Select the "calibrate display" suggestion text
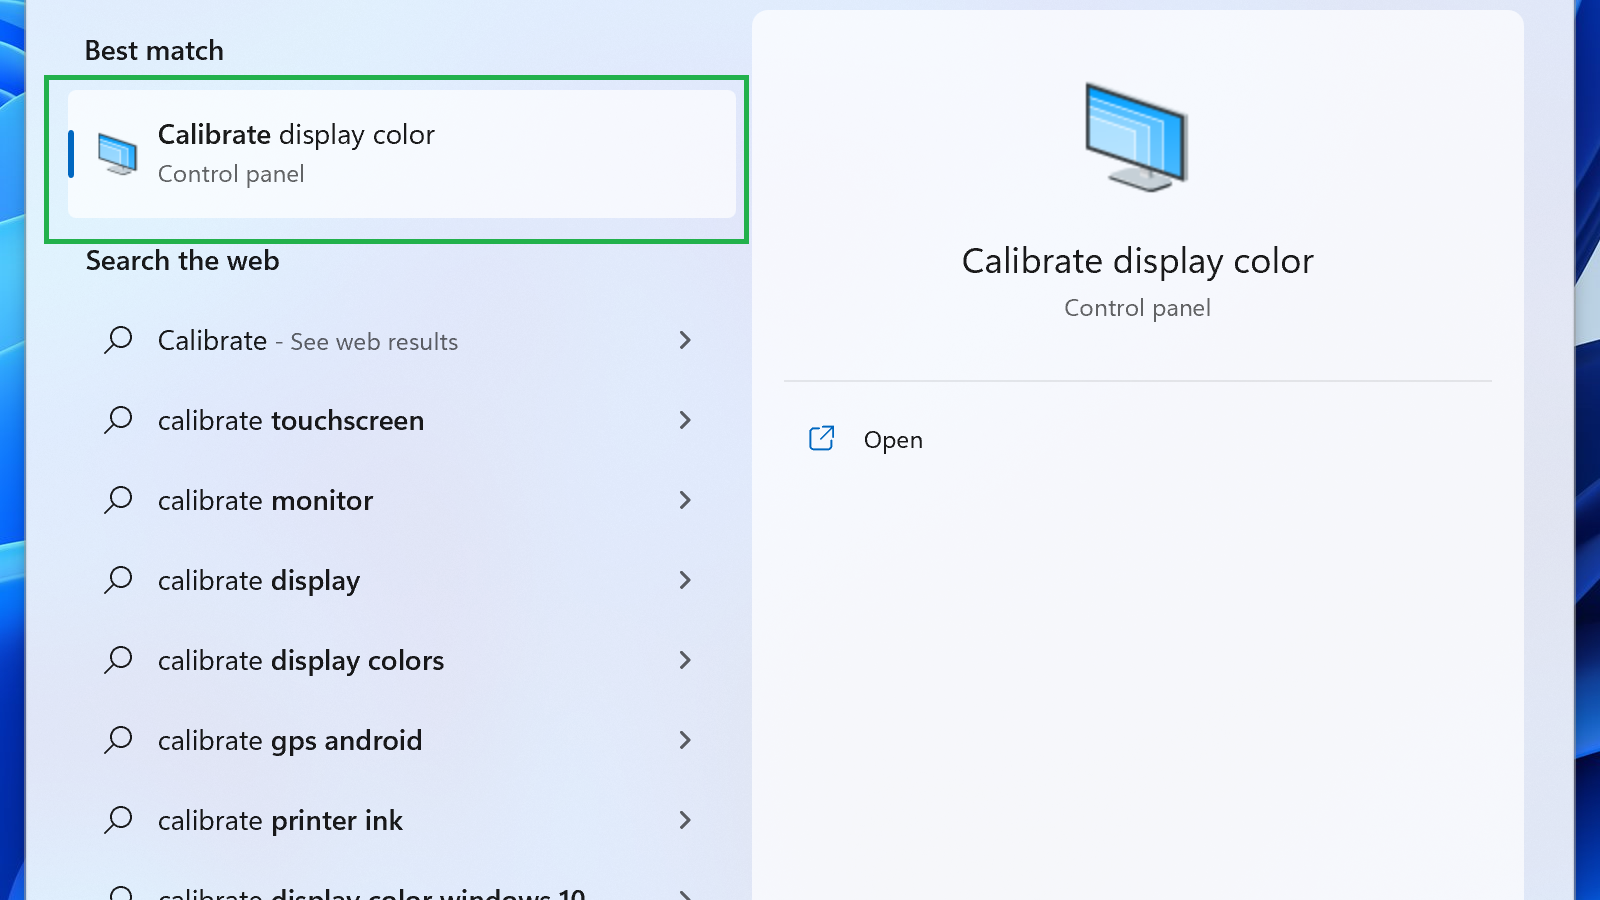This screenshot has width=1600, height=900. point(259,580)
